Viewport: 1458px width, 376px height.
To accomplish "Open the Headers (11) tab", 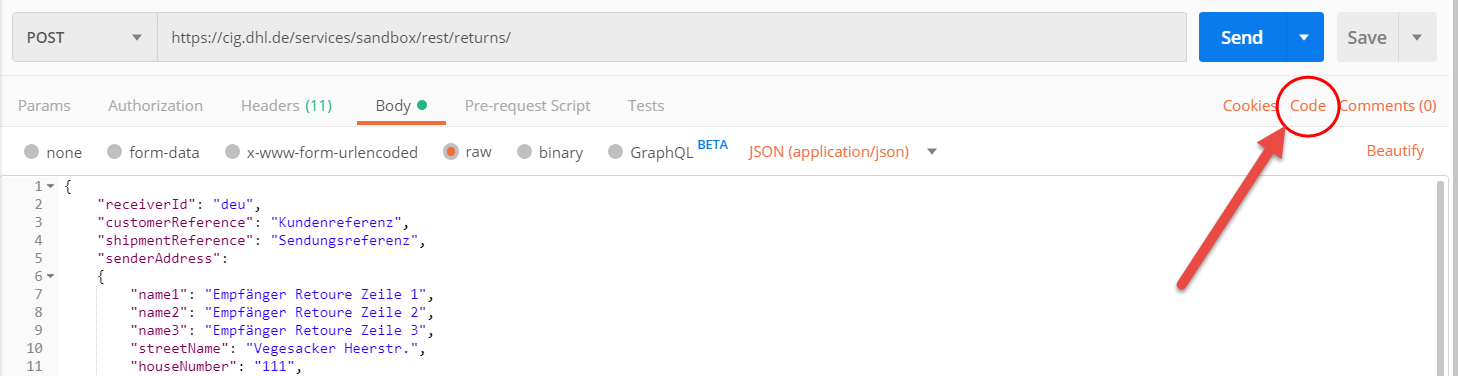I will (286, 105).
